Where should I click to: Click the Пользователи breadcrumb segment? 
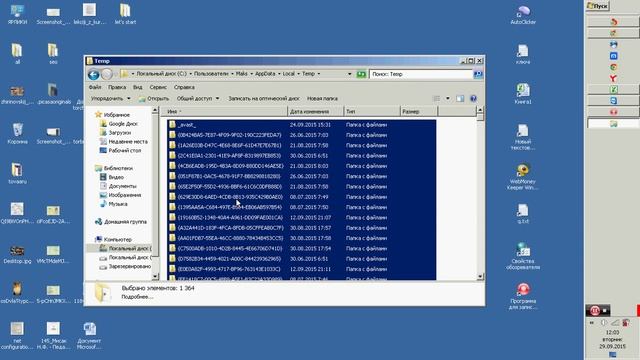coord(211,74)
